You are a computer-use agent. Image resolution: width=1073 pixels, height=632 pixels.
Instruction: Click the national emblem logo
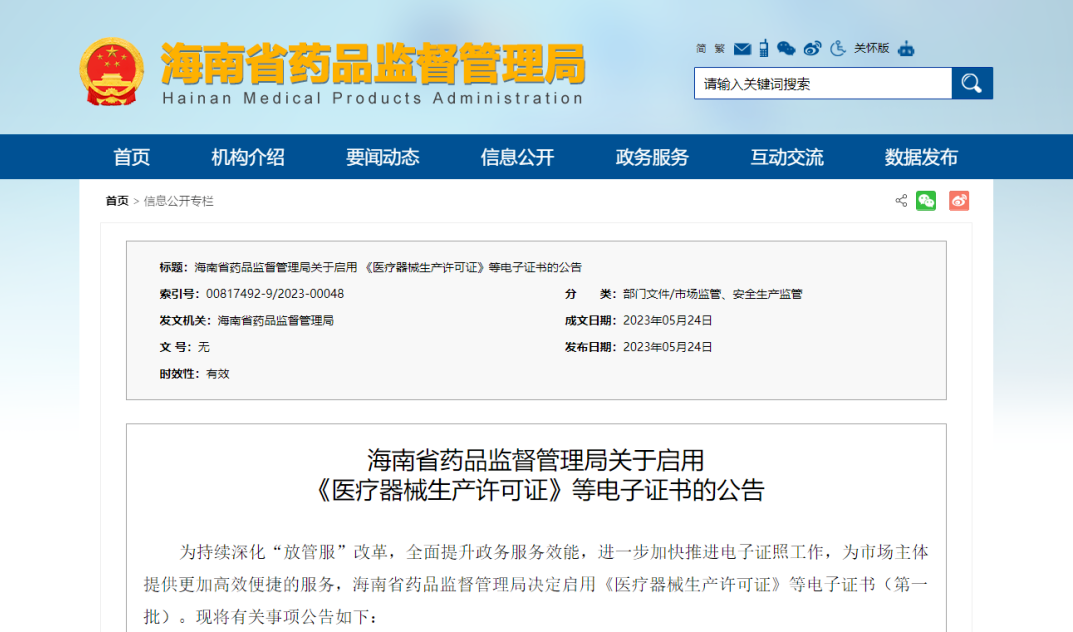point(112,71)
